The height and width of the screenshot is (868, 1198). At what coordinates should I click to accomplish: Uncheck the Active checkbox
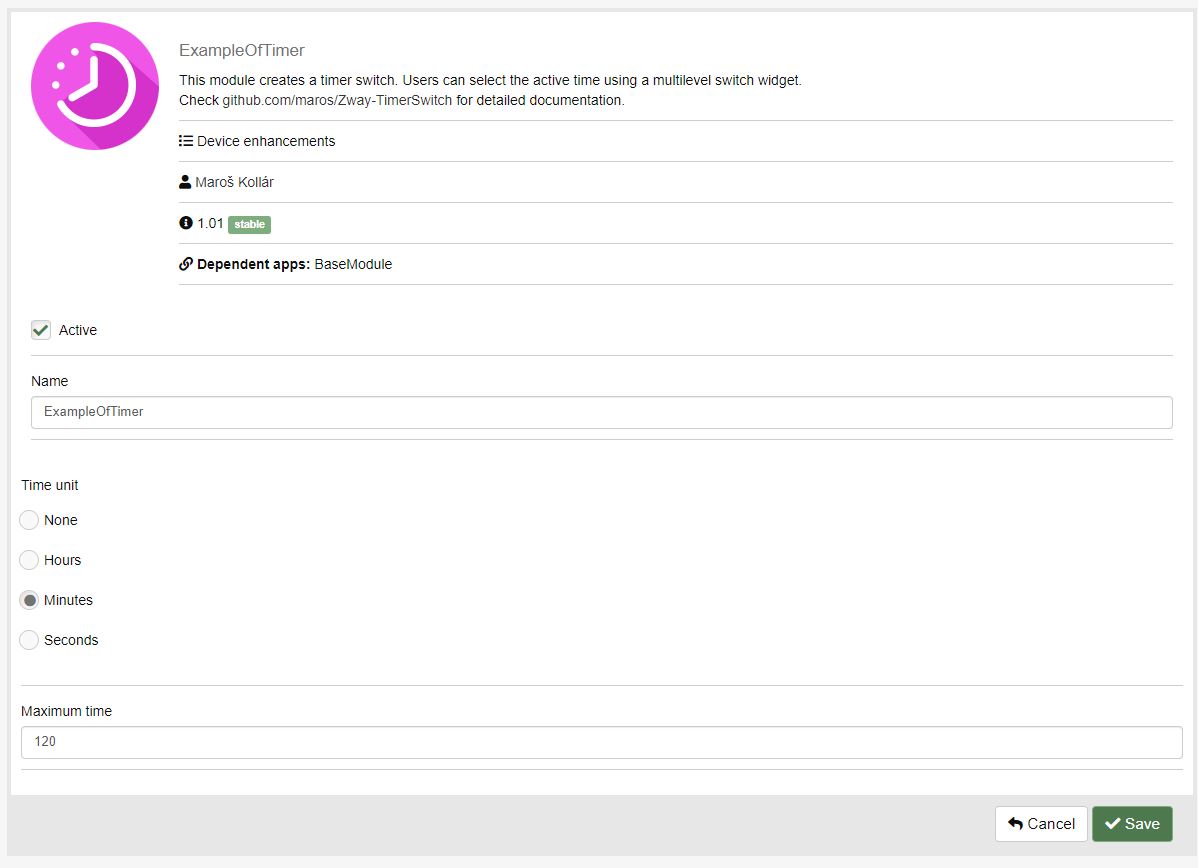(x=41, y=330)
